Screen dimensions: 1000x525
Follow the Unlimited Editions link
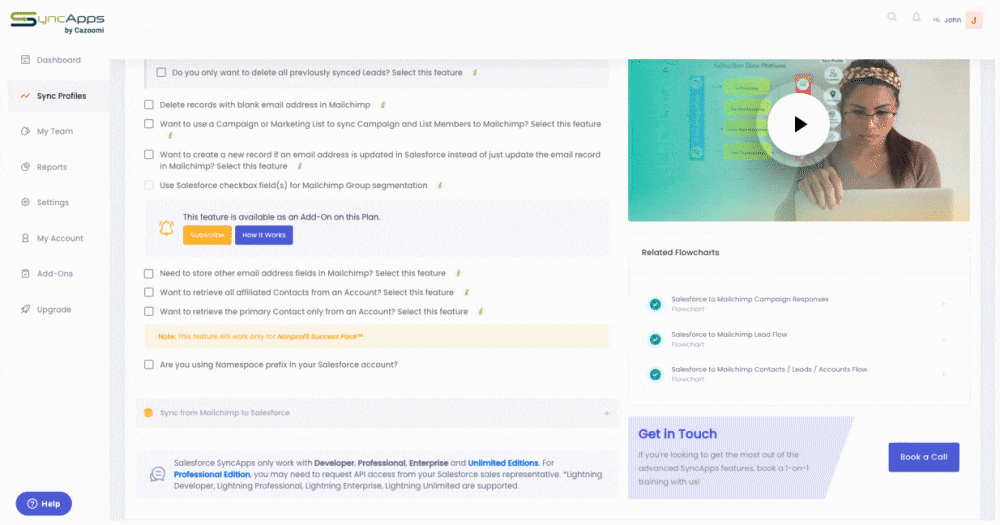coord(503,463)
